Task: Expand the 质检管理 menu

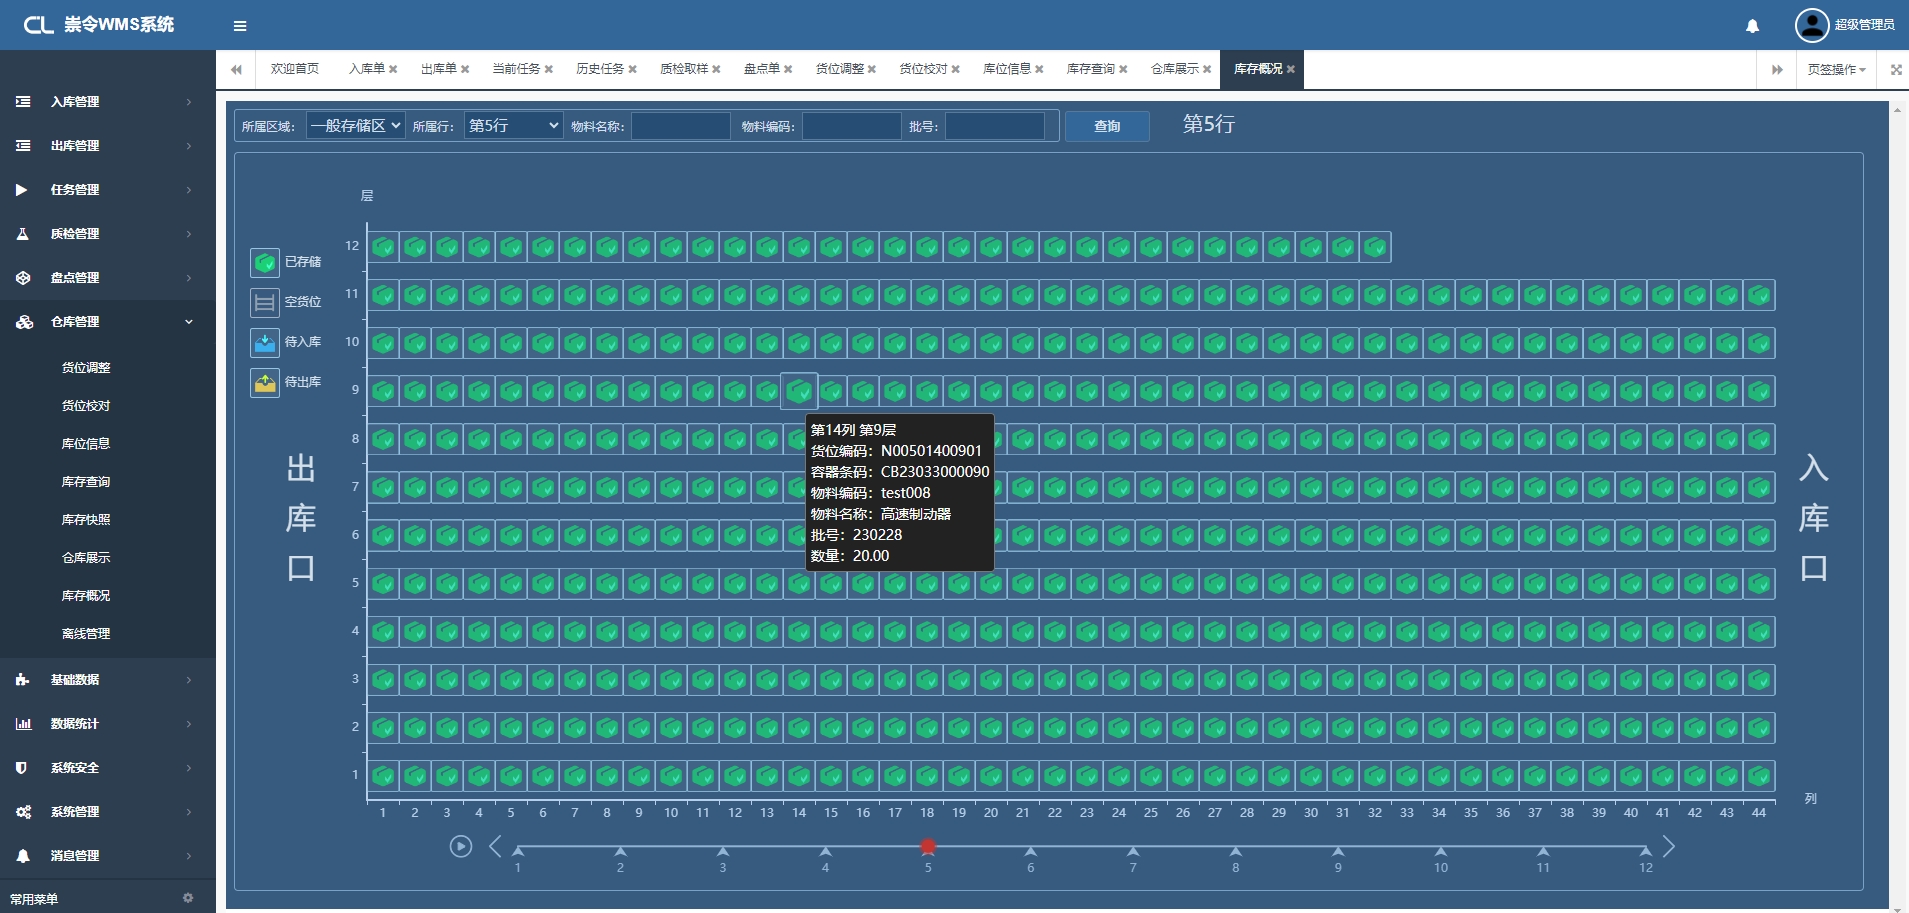Action: 107,234
